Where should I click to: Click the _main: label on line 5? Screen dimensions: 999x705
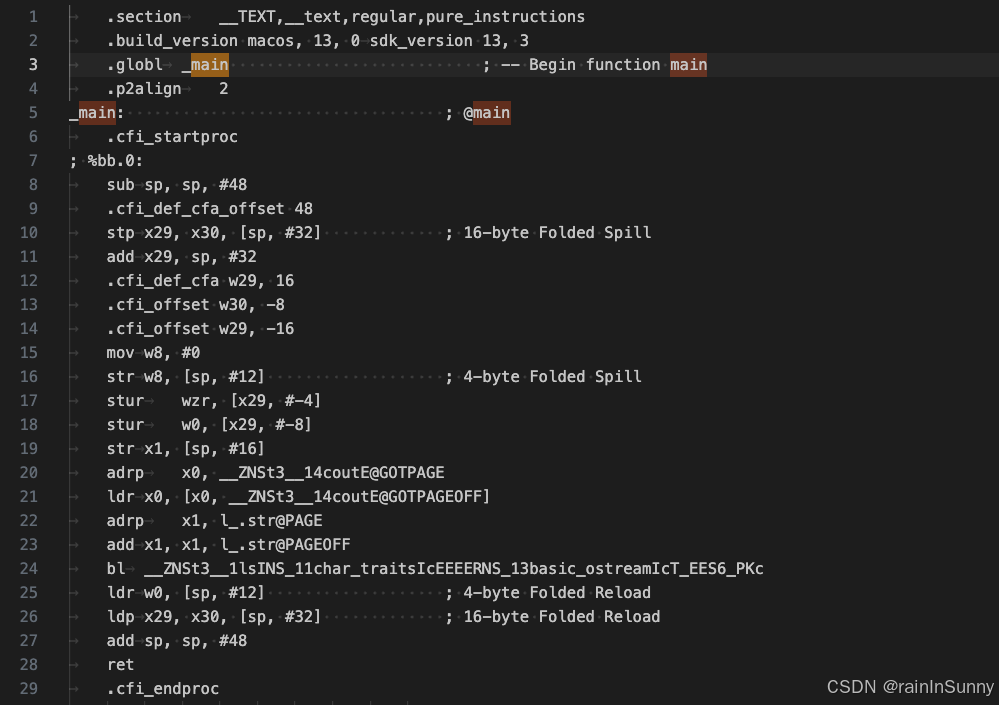tap(97, 113)
